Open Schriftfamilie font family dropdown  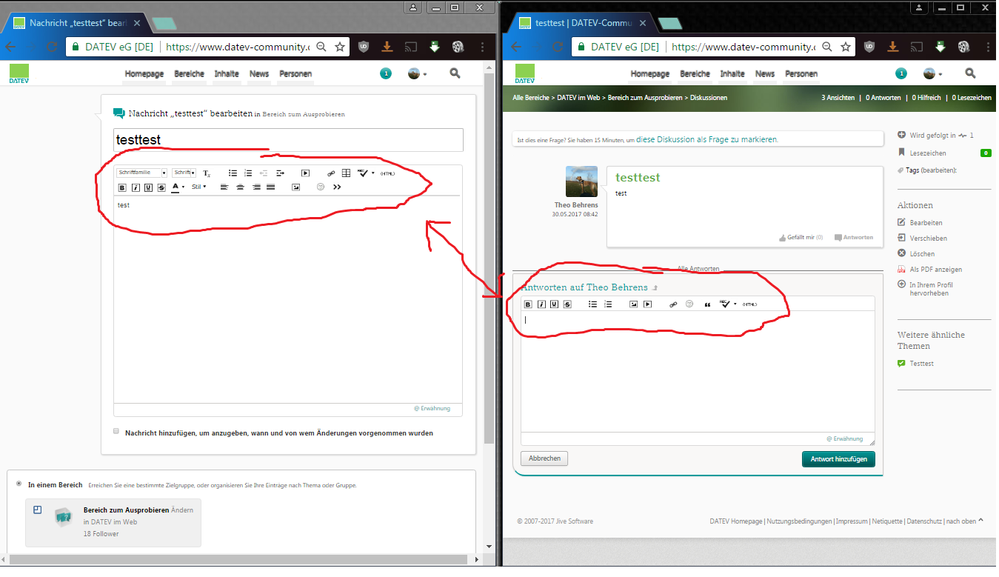click(x=141, y=173)
